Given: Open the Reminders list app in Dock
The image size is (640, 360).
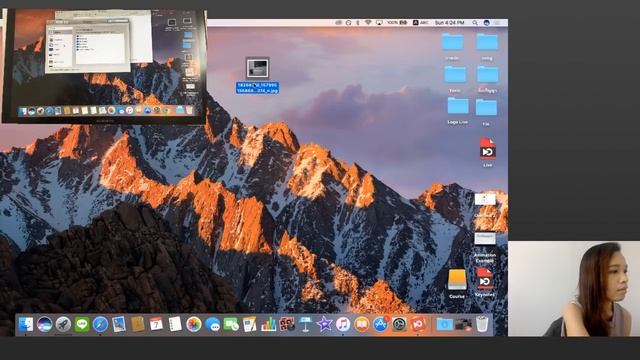Looking at the screenshot, I should (x=175, y=324).
